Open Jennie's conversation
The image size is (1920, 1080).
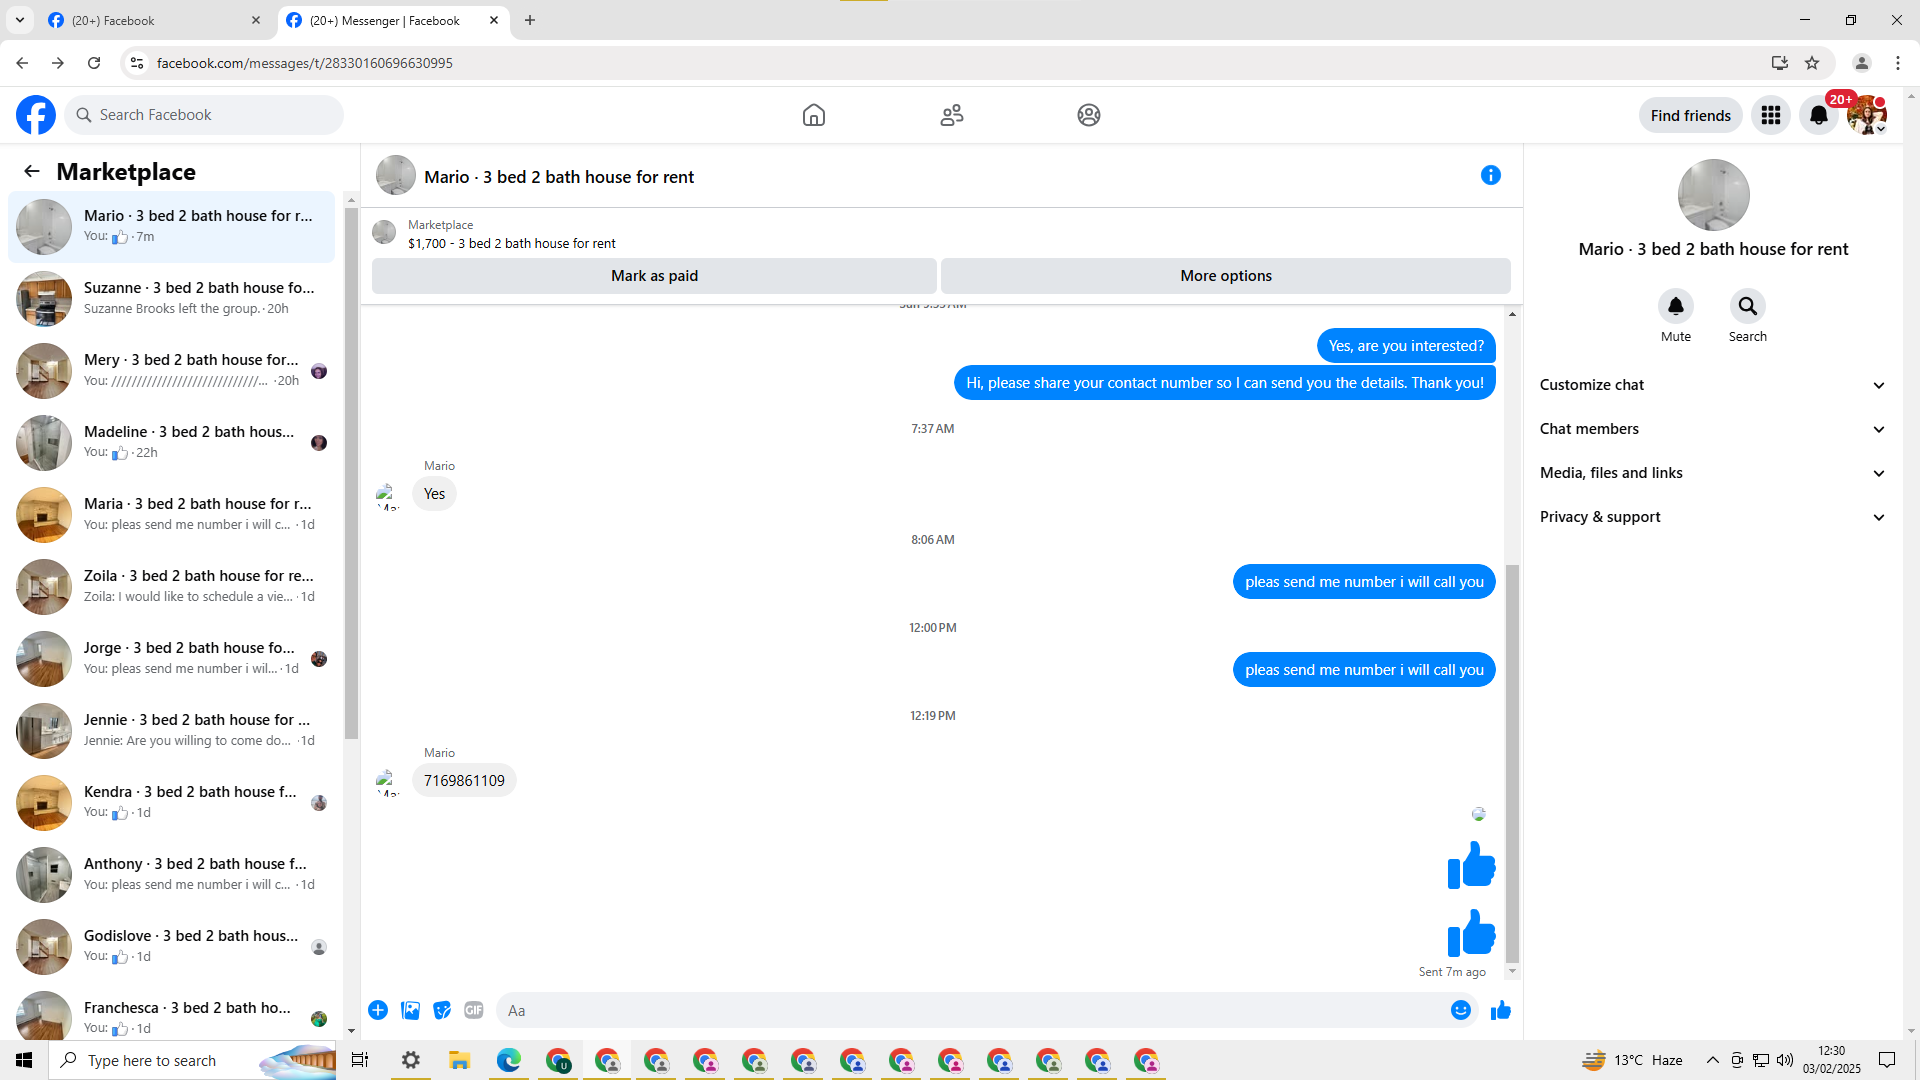tap(172, 730)
